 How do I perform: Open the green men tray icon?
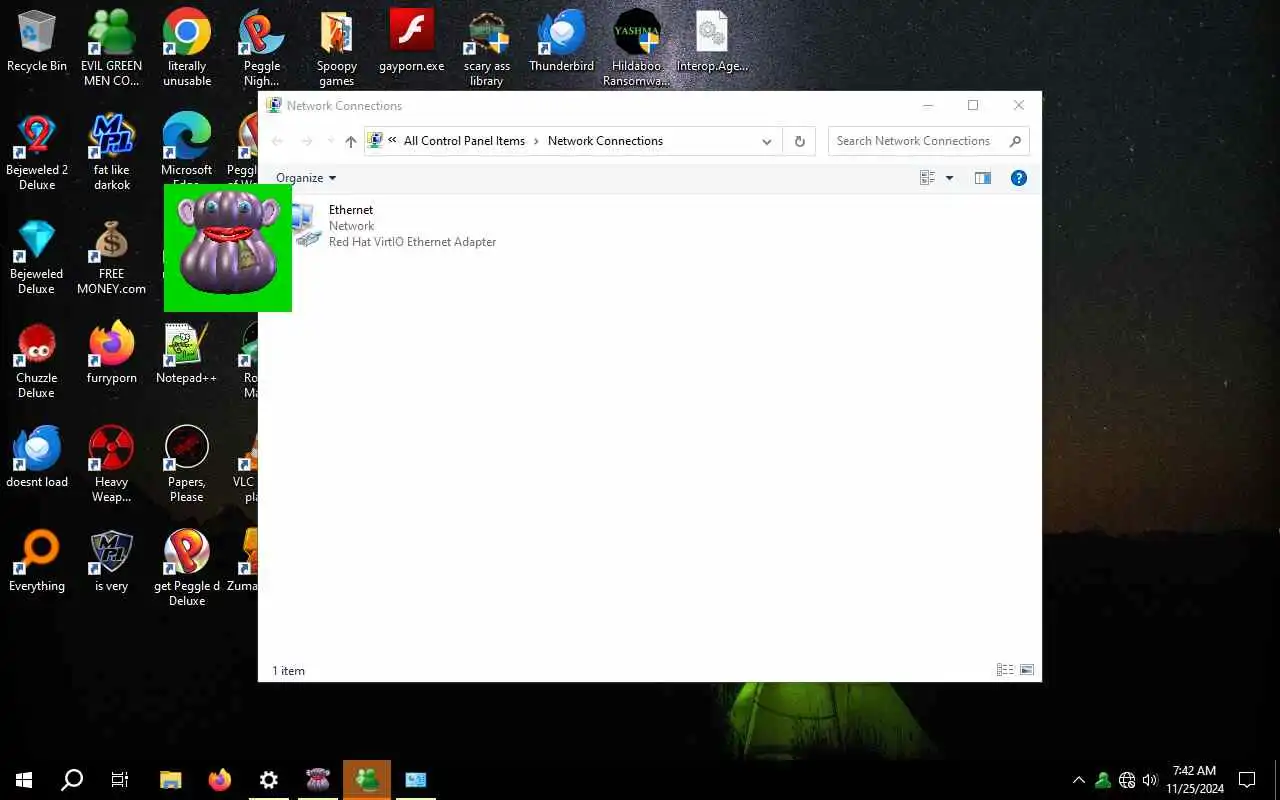click(x=1103, y=780)
